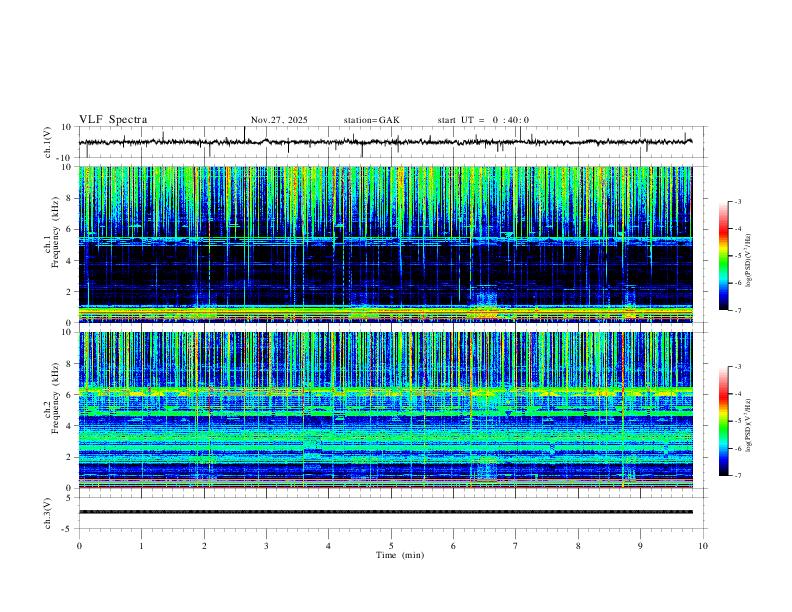Click the time axis tick label "9"
Screen dimensions: 792x612
pyautogui.click(x=640, y=546)
